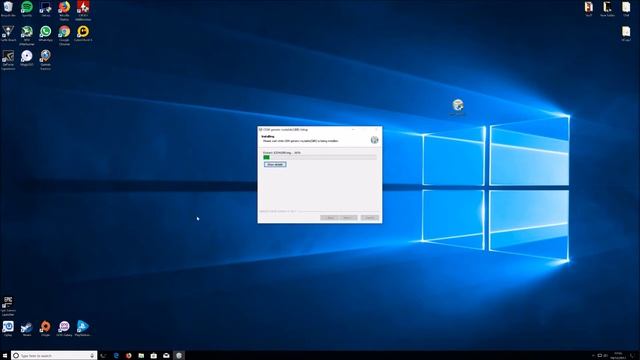Open File Explorer from the taskbar
Image resolution: width=640 pixels, height=360 pixels.
coord(141,356)
